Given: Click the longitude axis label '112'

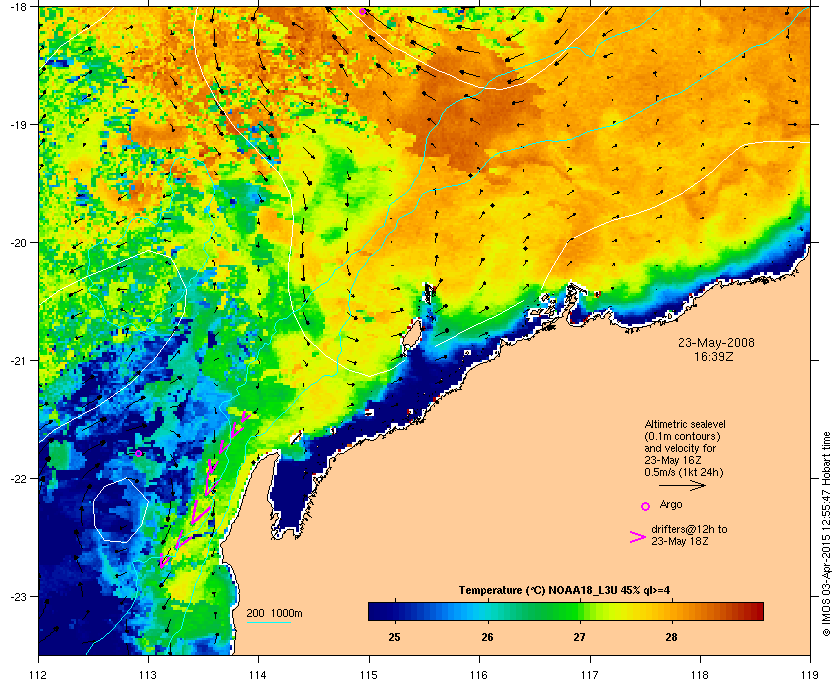Looking at the screenshot, I should (x=39, y=675).
